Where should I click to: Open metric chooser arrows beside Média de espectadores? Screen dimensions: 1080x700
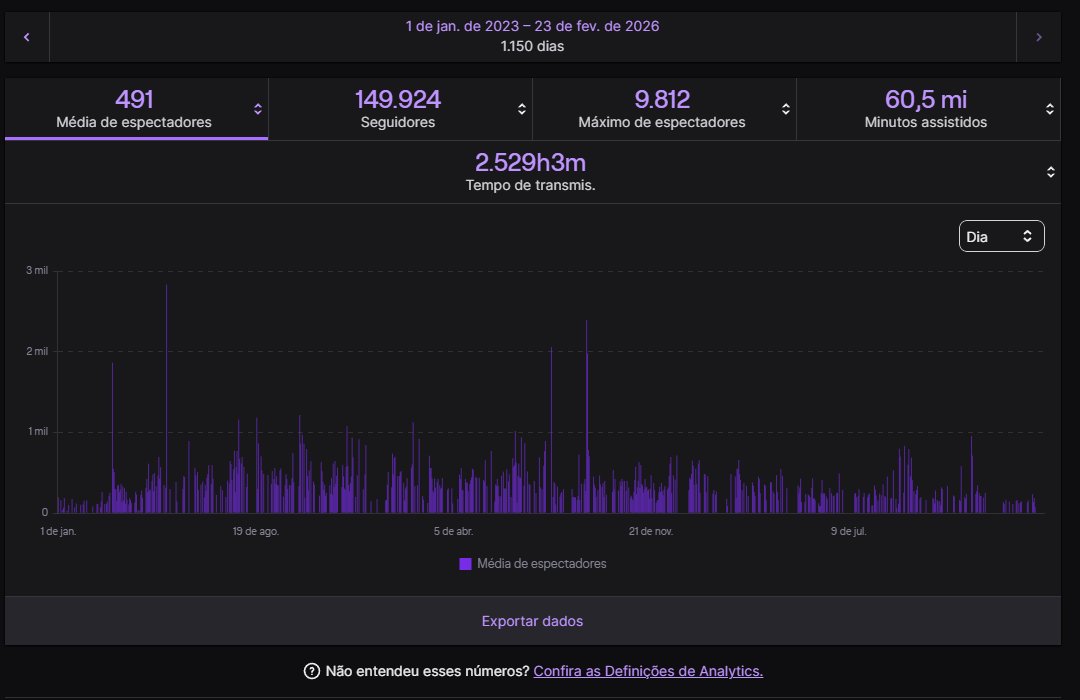[258, 109]
